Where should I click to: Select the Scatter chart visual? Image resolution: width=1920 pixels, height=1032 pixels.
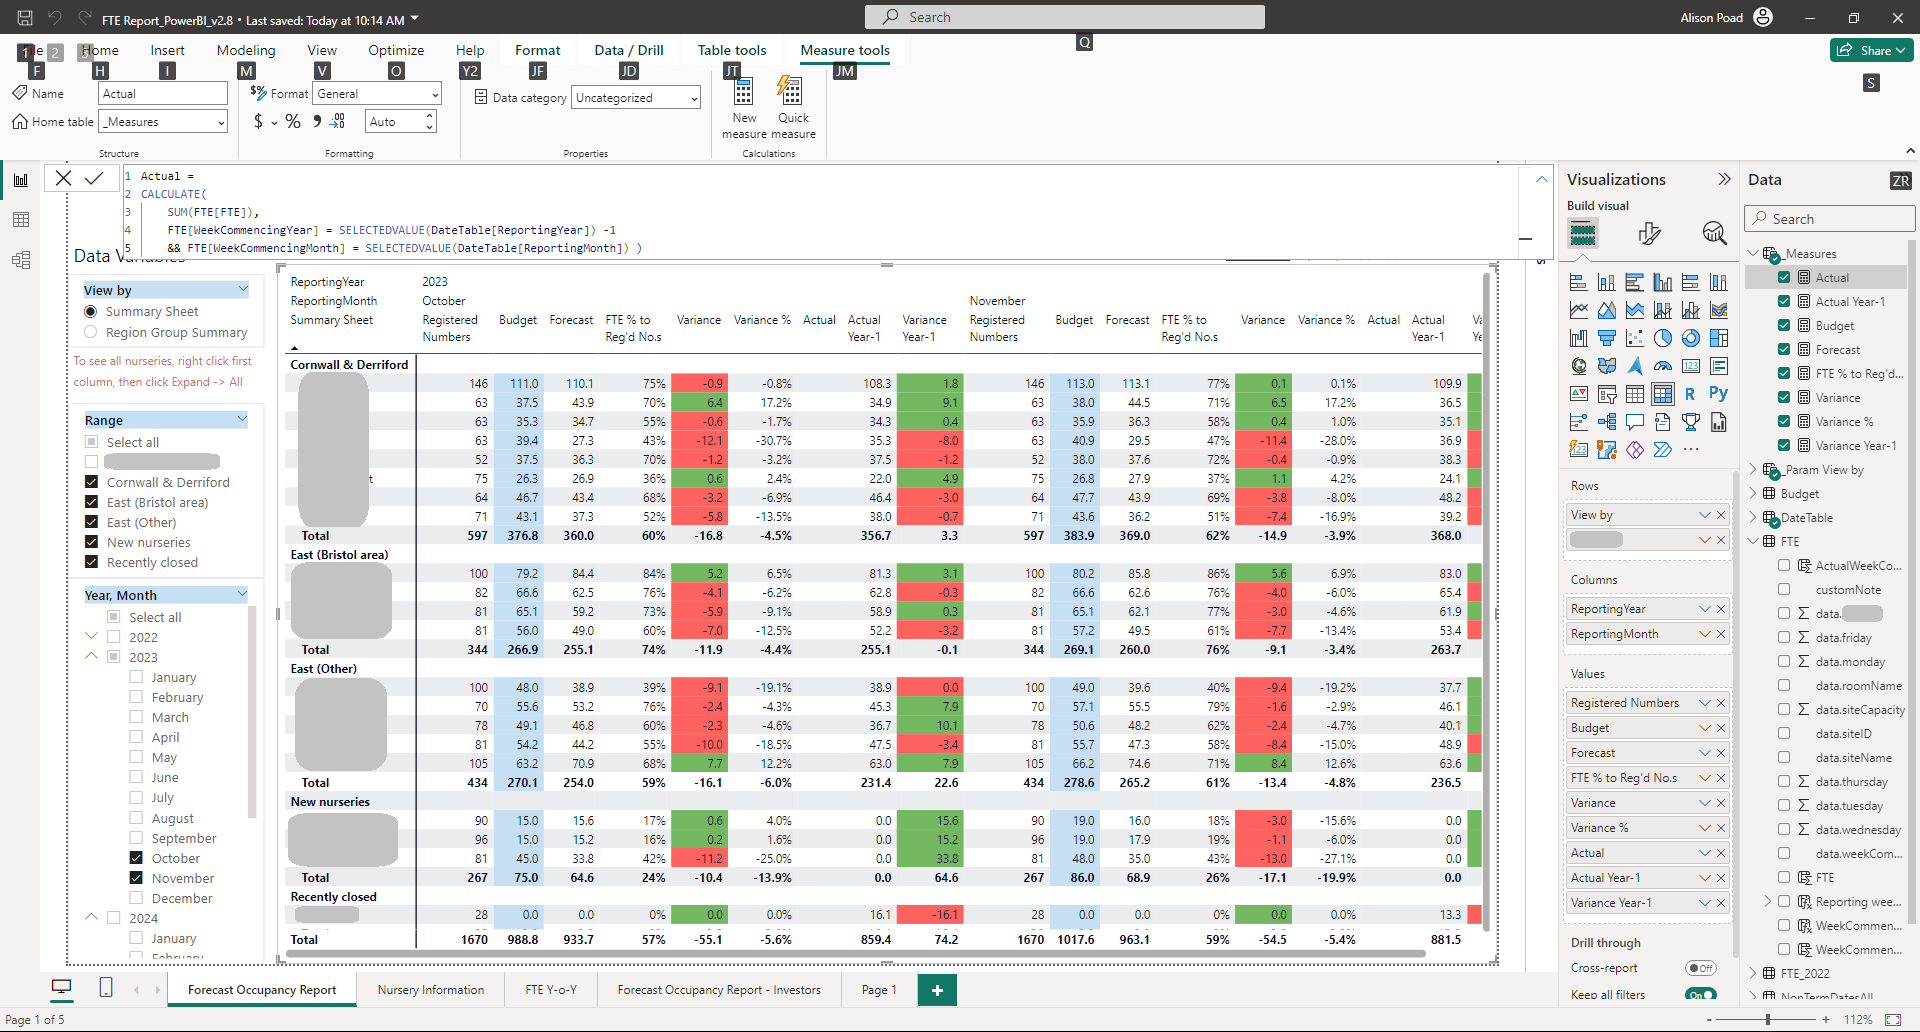(x=1634, y=338)
